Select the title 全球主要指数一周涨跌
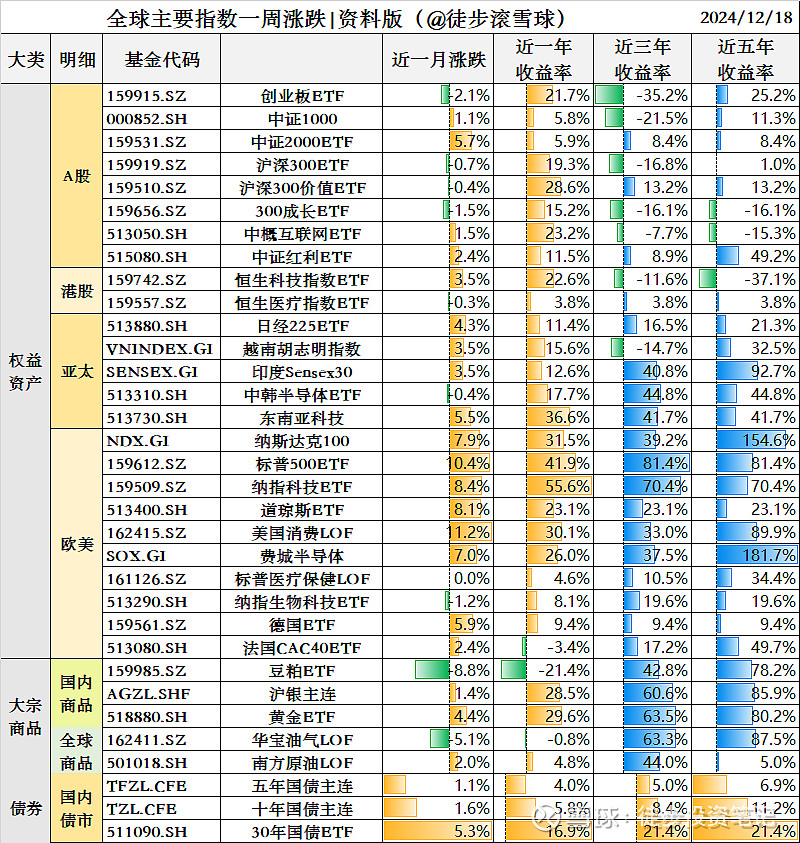This screenshot has height=843, width=800. click(217, 19)
